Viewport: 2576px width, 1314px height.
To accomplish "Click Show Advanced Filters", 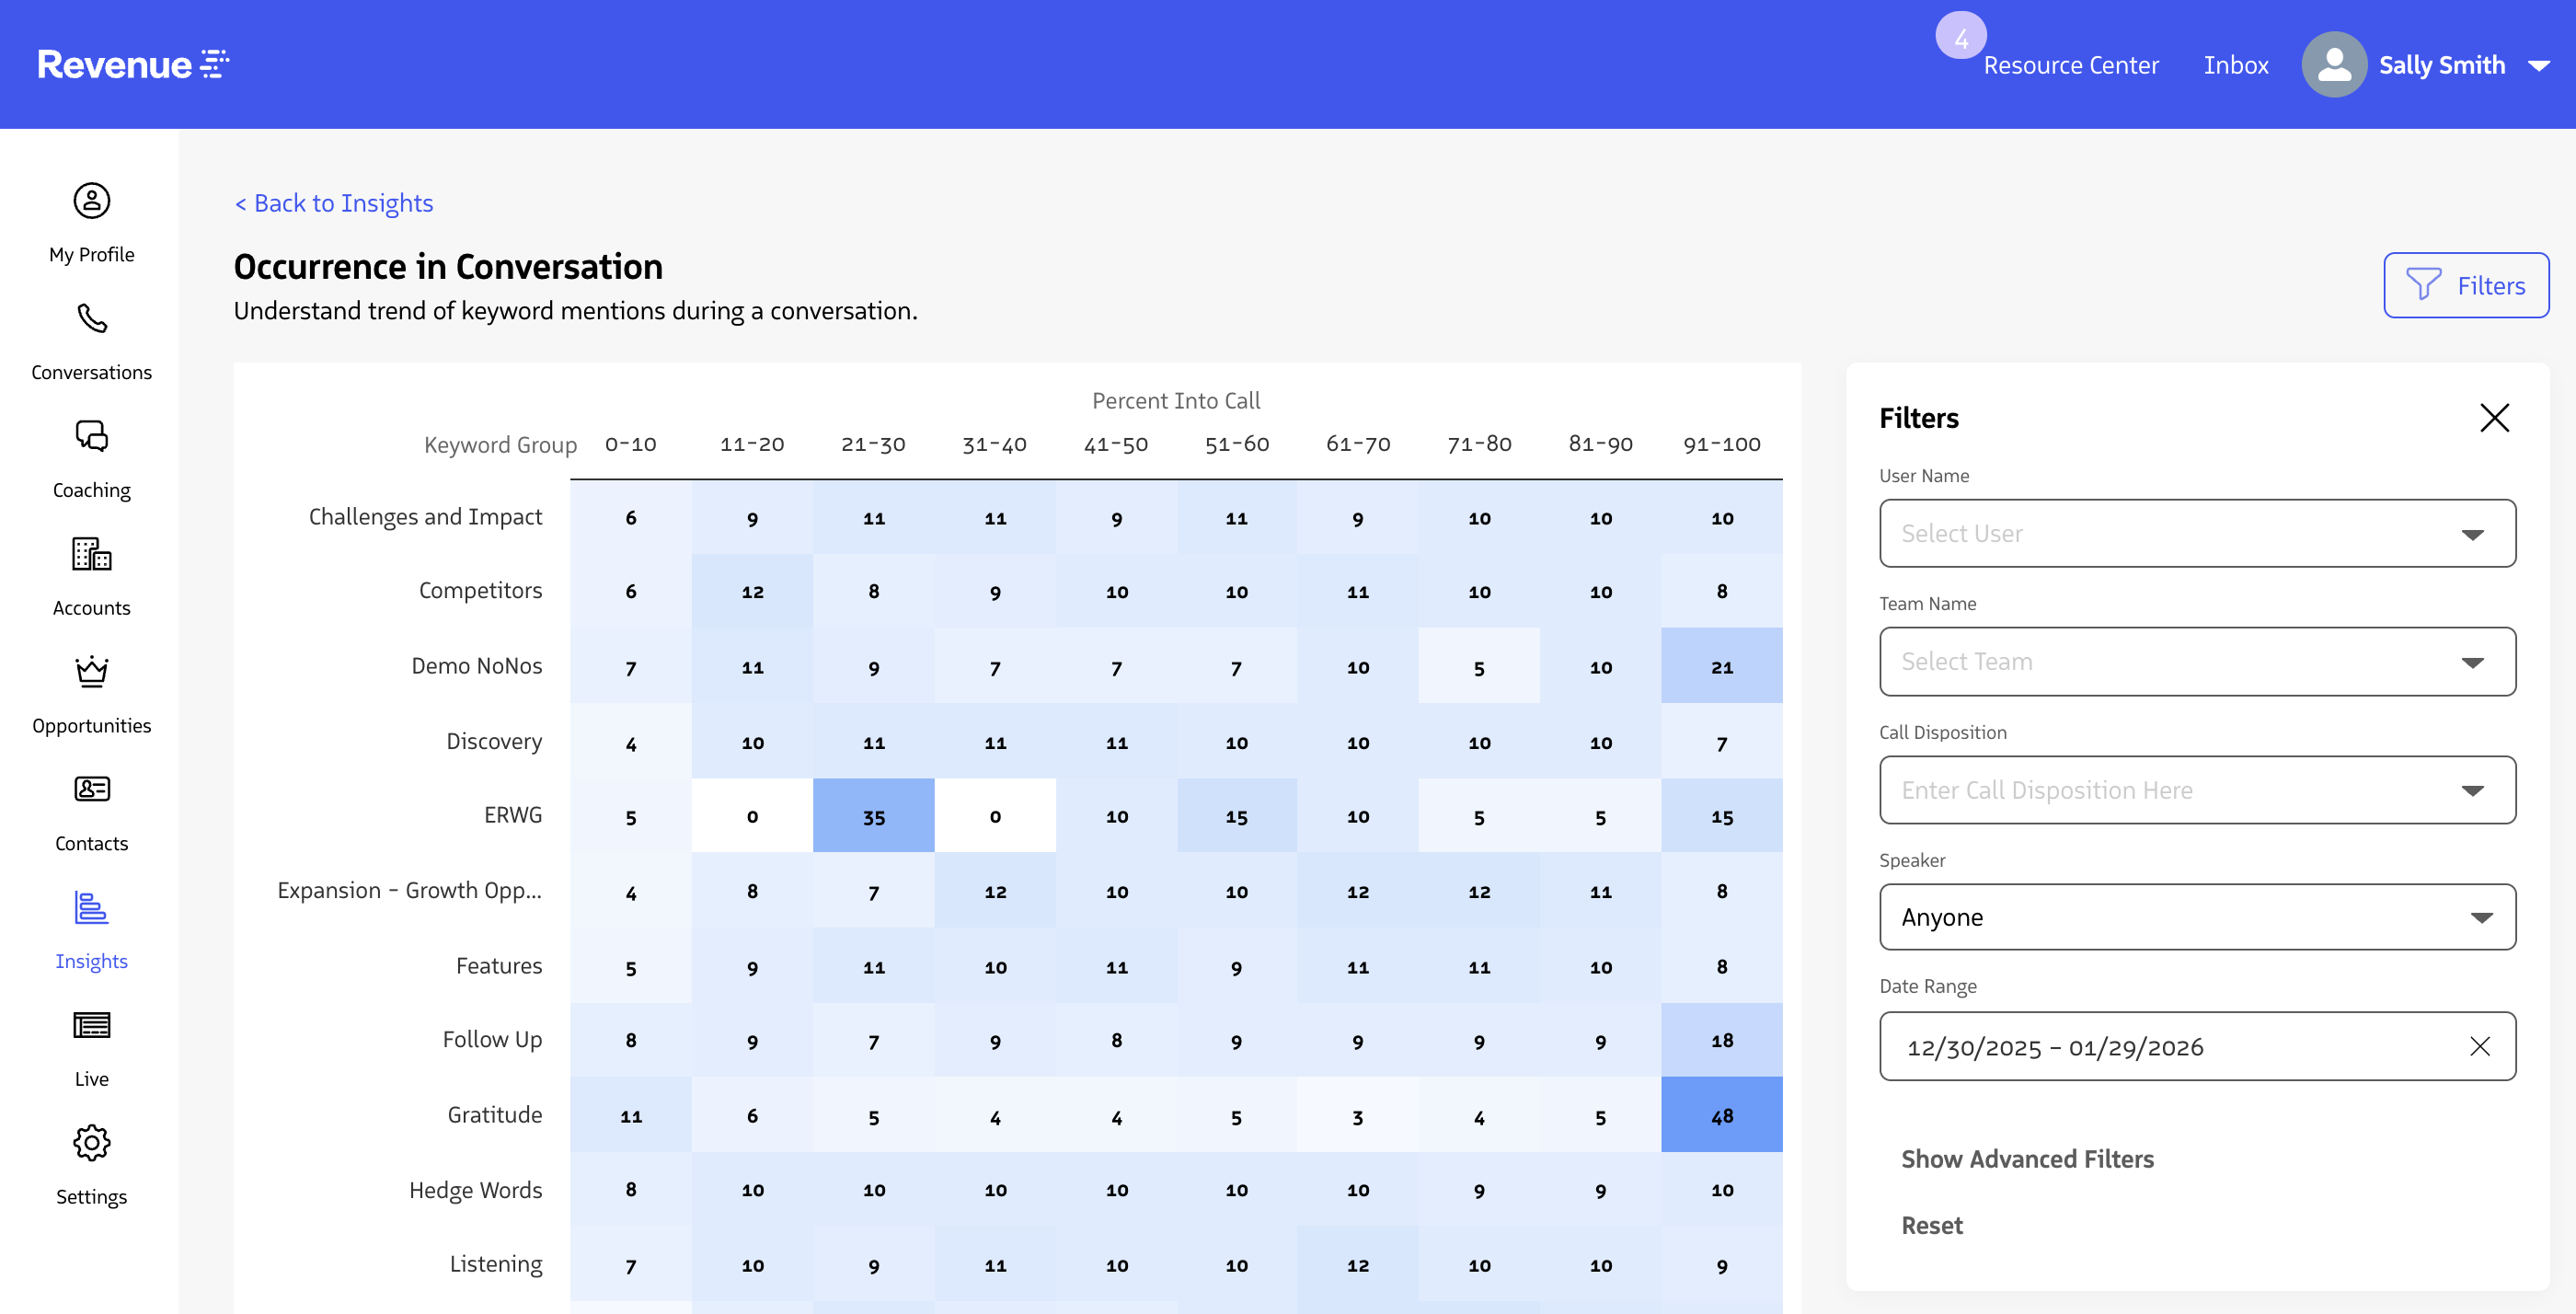I will 2027,1158.
